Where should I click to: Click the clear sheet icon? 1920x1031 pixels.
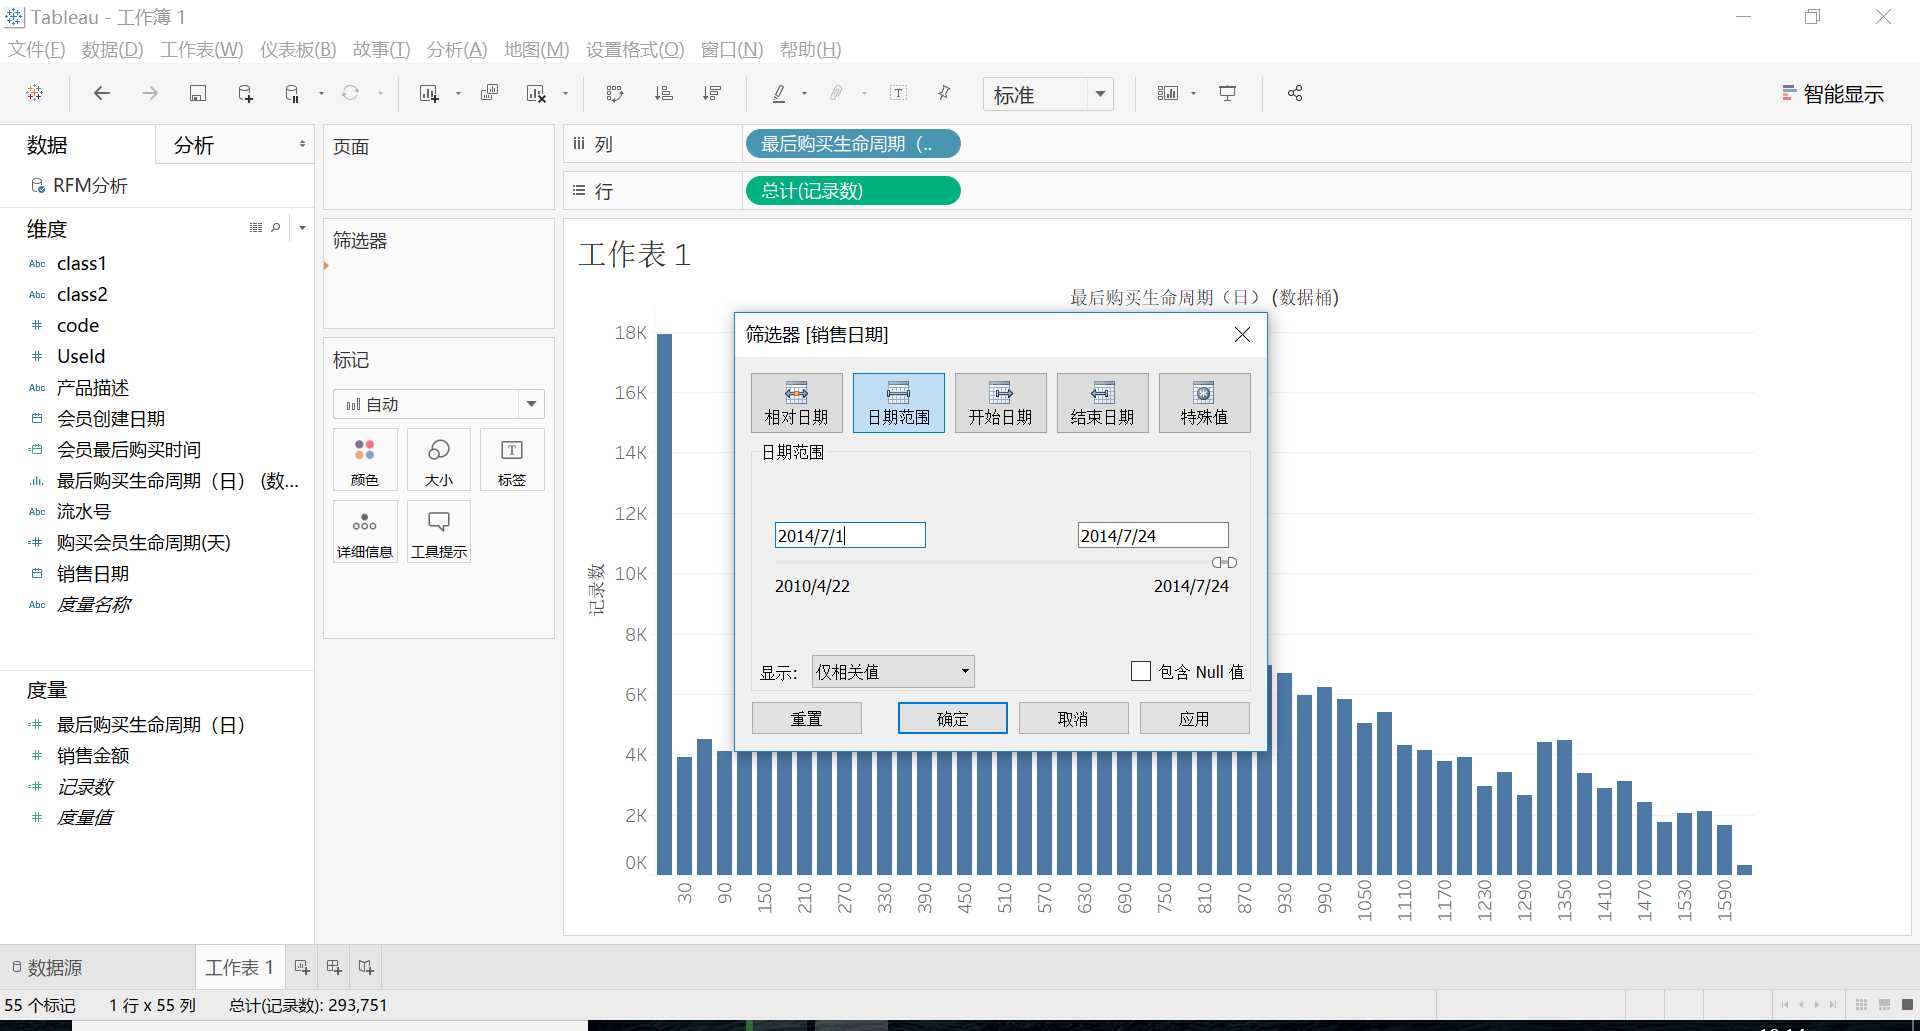(536, 93)
